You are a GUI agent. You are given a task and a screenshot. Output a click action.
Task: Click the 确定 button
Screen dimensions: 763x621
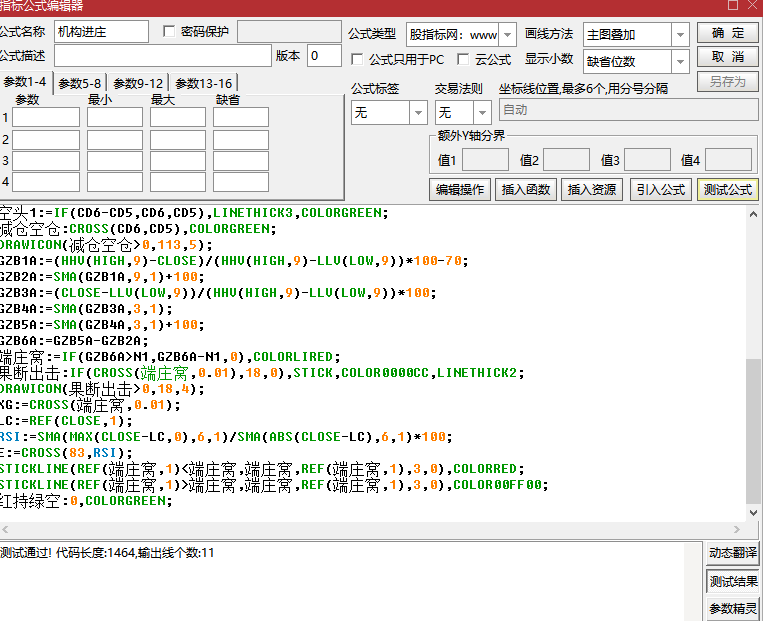[727, 33]
